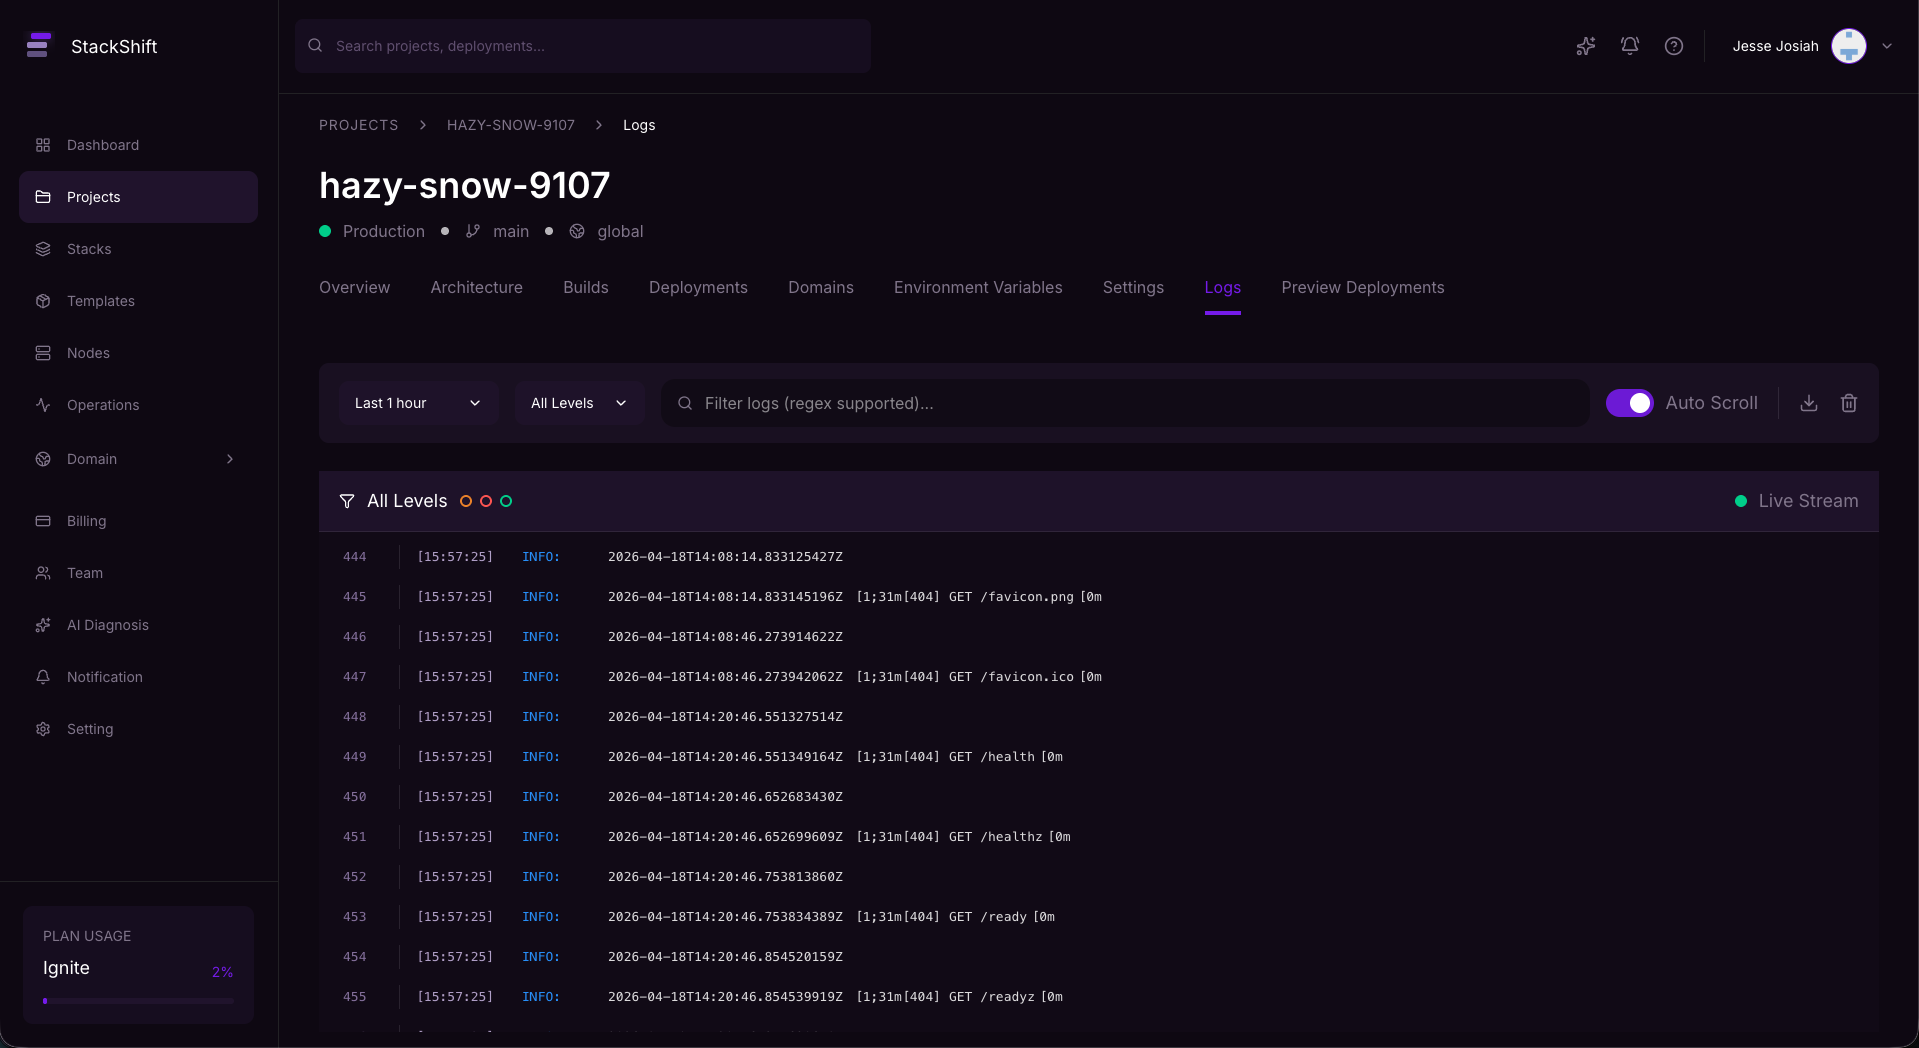
Task: Switch to the Deployments tab
Action: (698, 287)
